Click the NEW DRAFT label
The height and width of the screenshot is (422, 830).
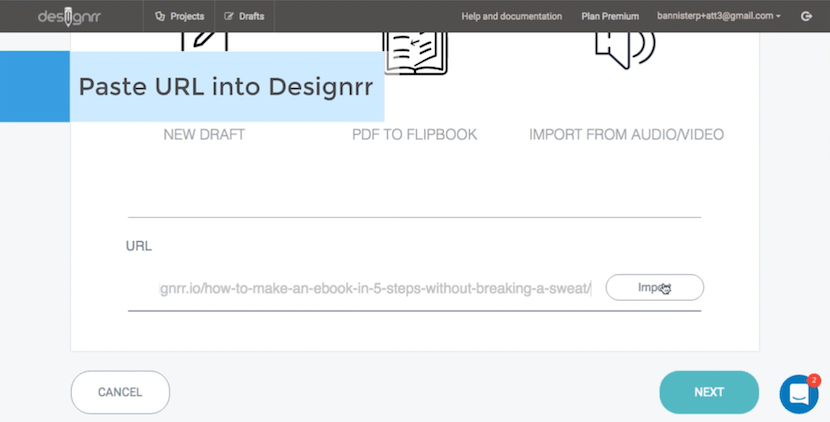[204, 134]
